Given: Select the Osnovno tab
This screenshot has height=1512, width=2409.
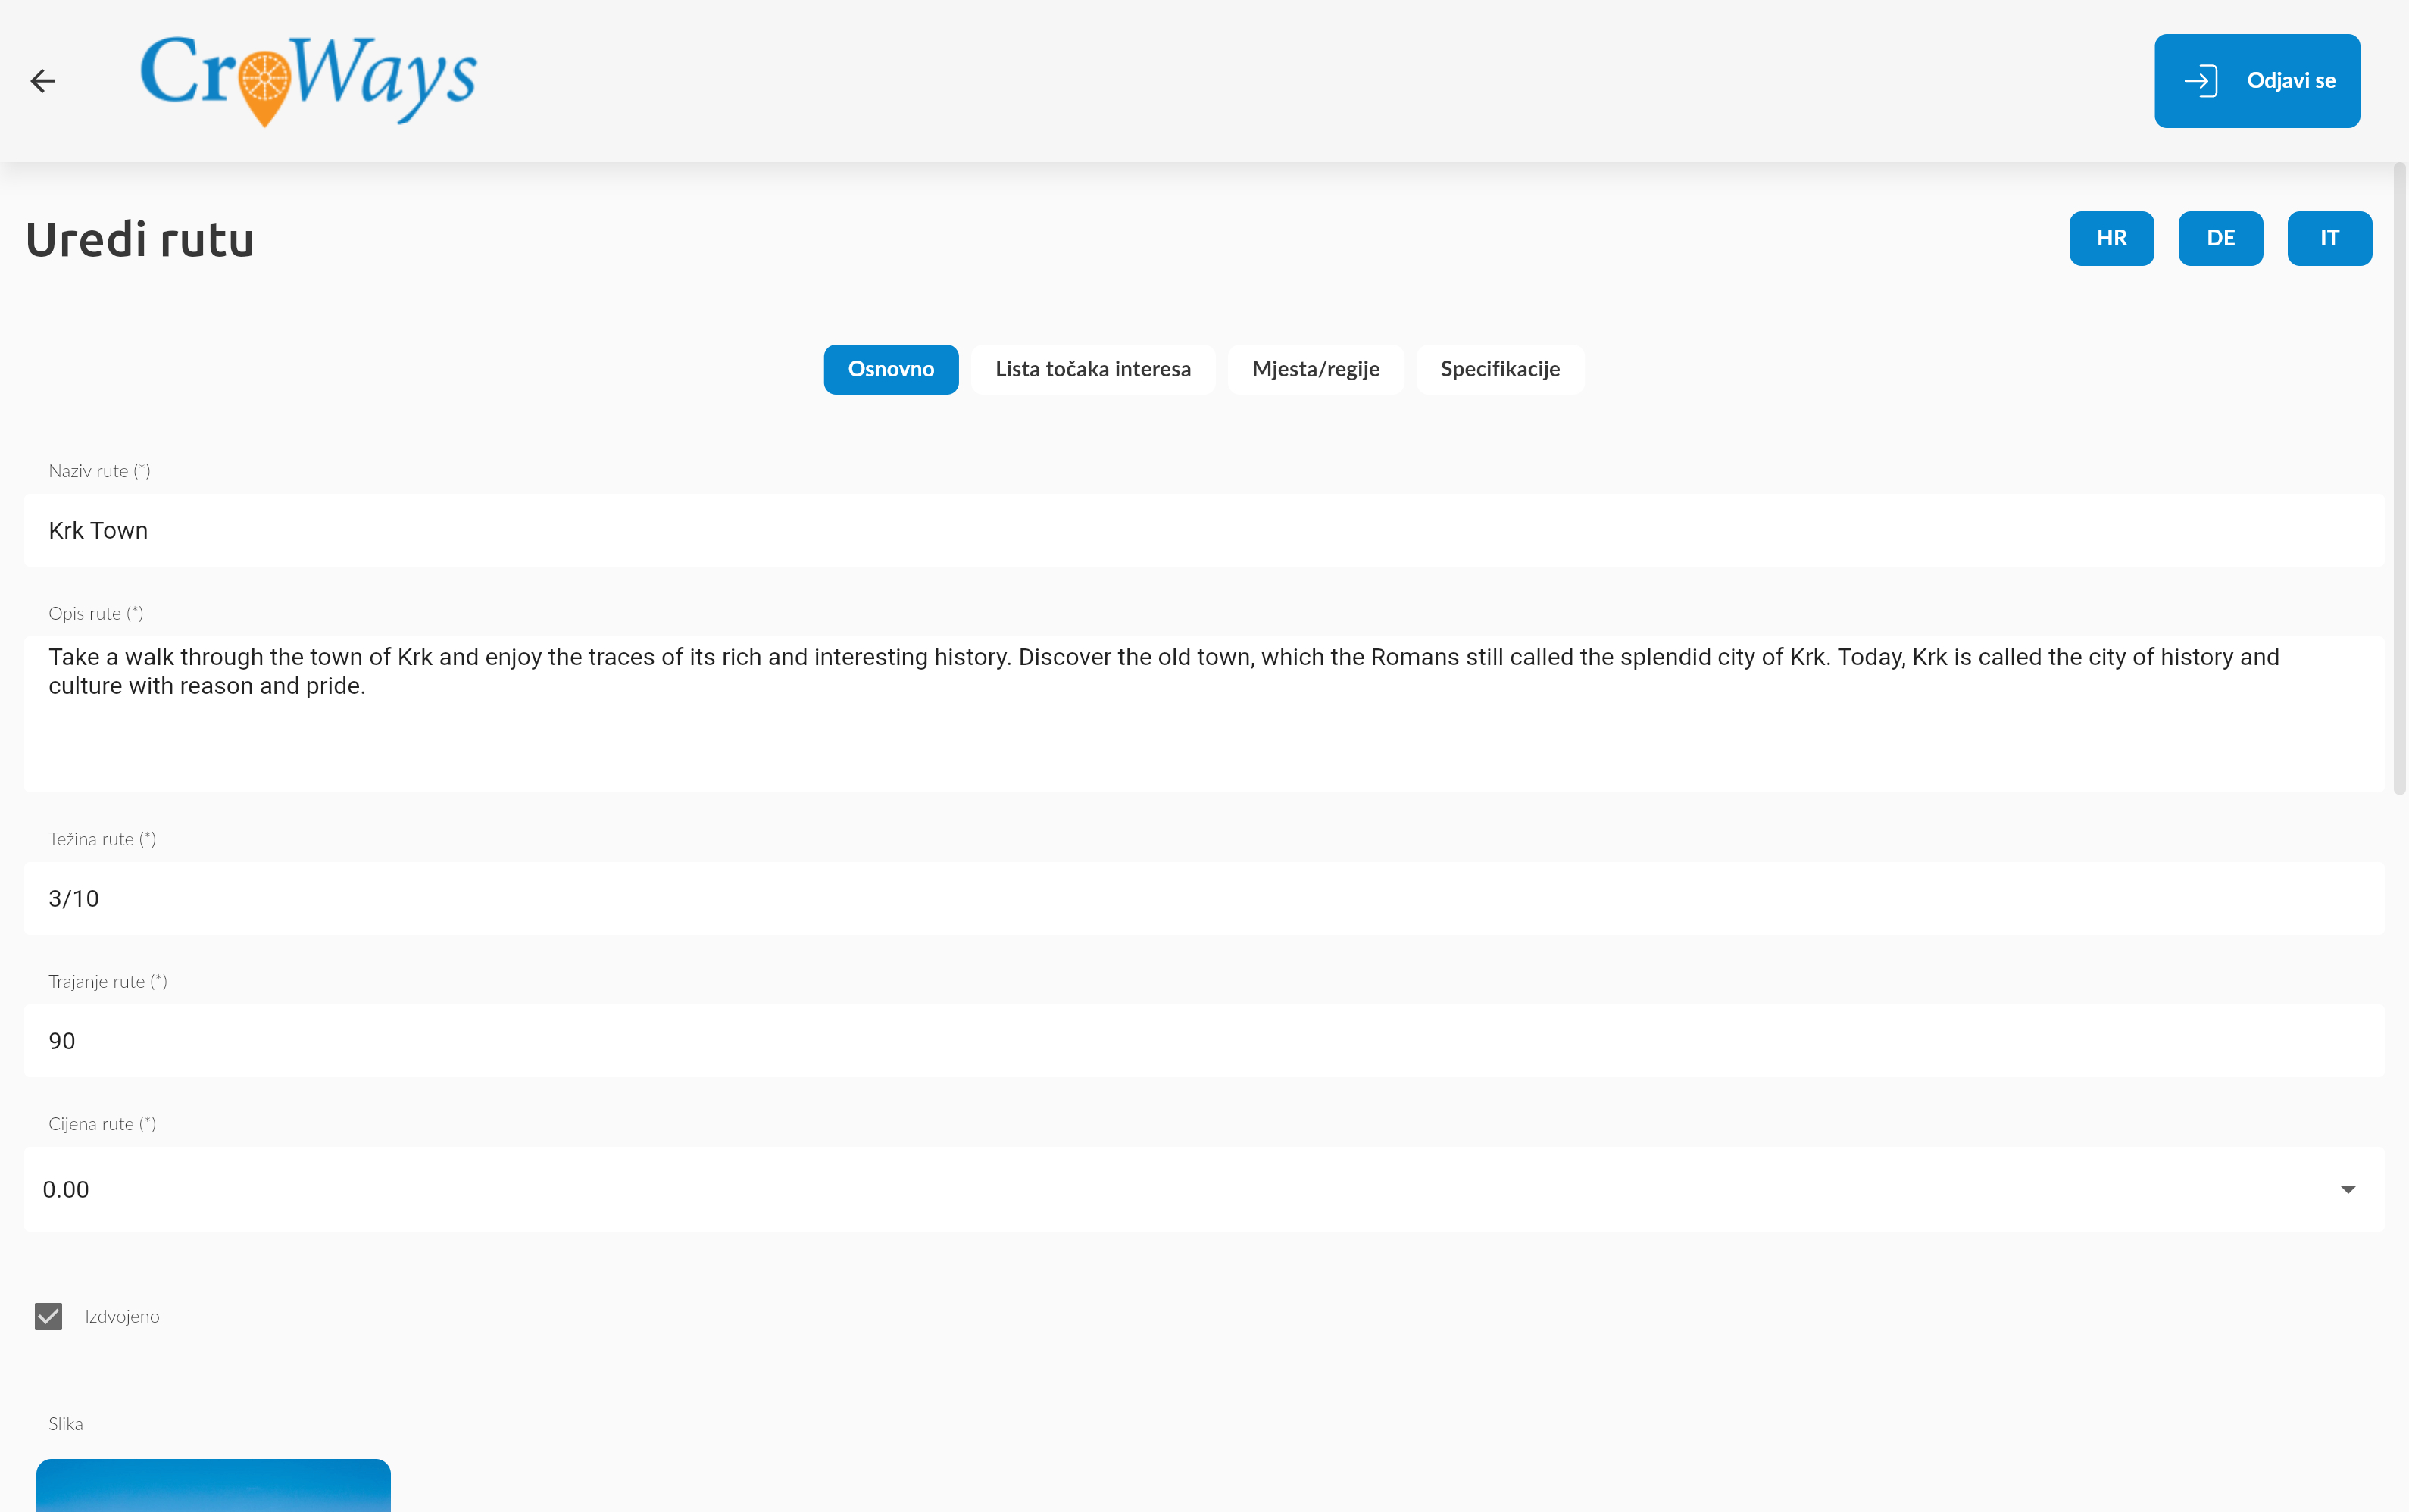Looking at the screenshot, I should click(890, 369).
